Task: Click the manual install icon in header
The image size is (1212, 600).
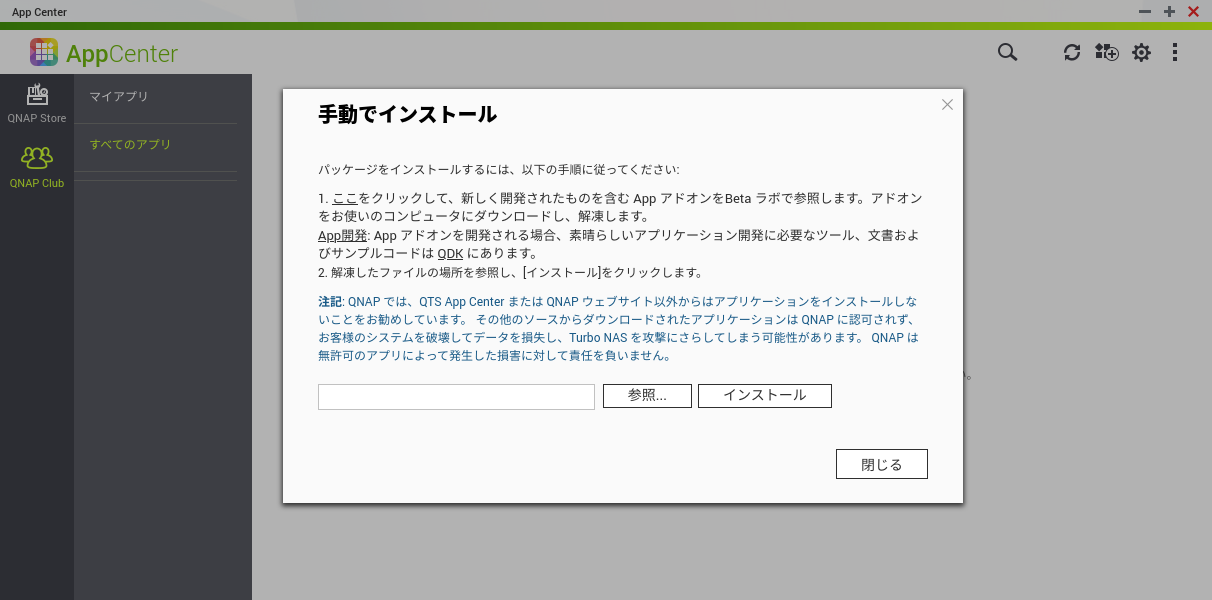Action: [1107, 52]
